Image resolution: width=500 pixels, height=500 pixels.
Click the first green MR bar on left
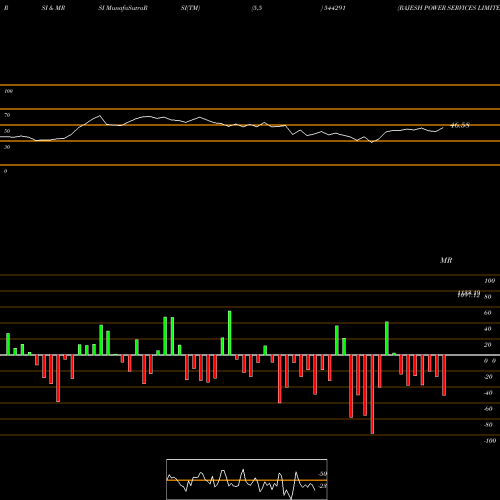[x=8, y=344]
